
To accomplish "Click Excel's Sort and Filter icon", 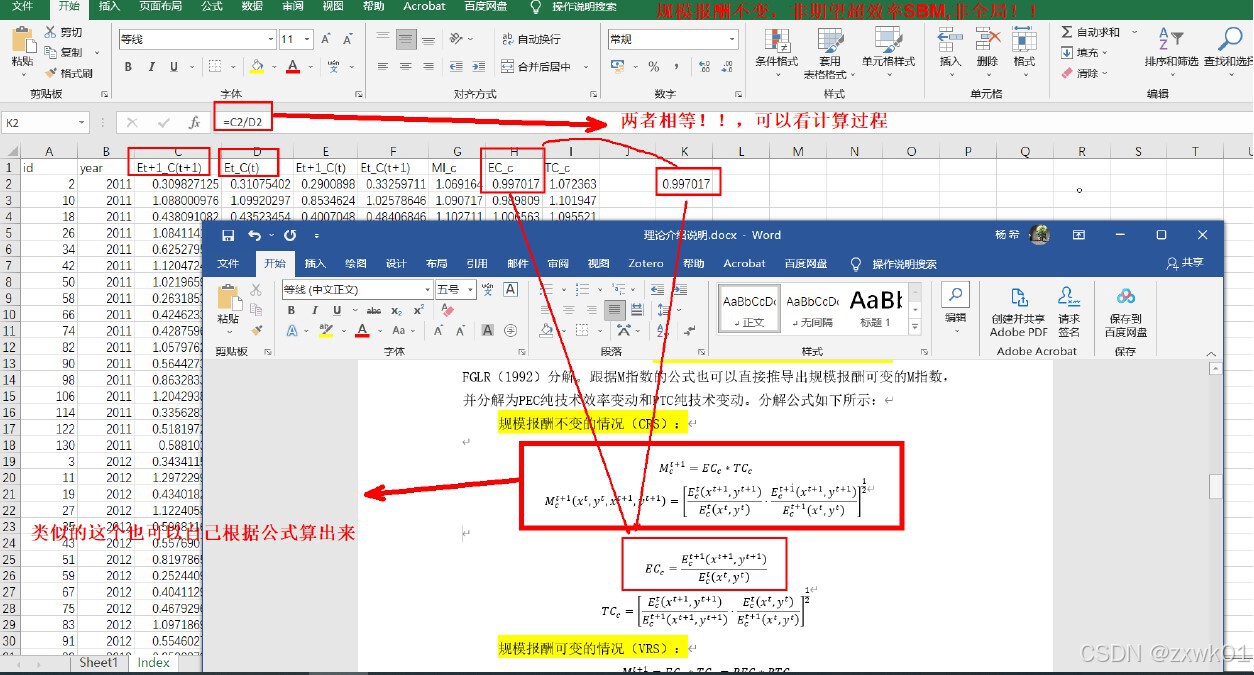I will [1171, 40].
